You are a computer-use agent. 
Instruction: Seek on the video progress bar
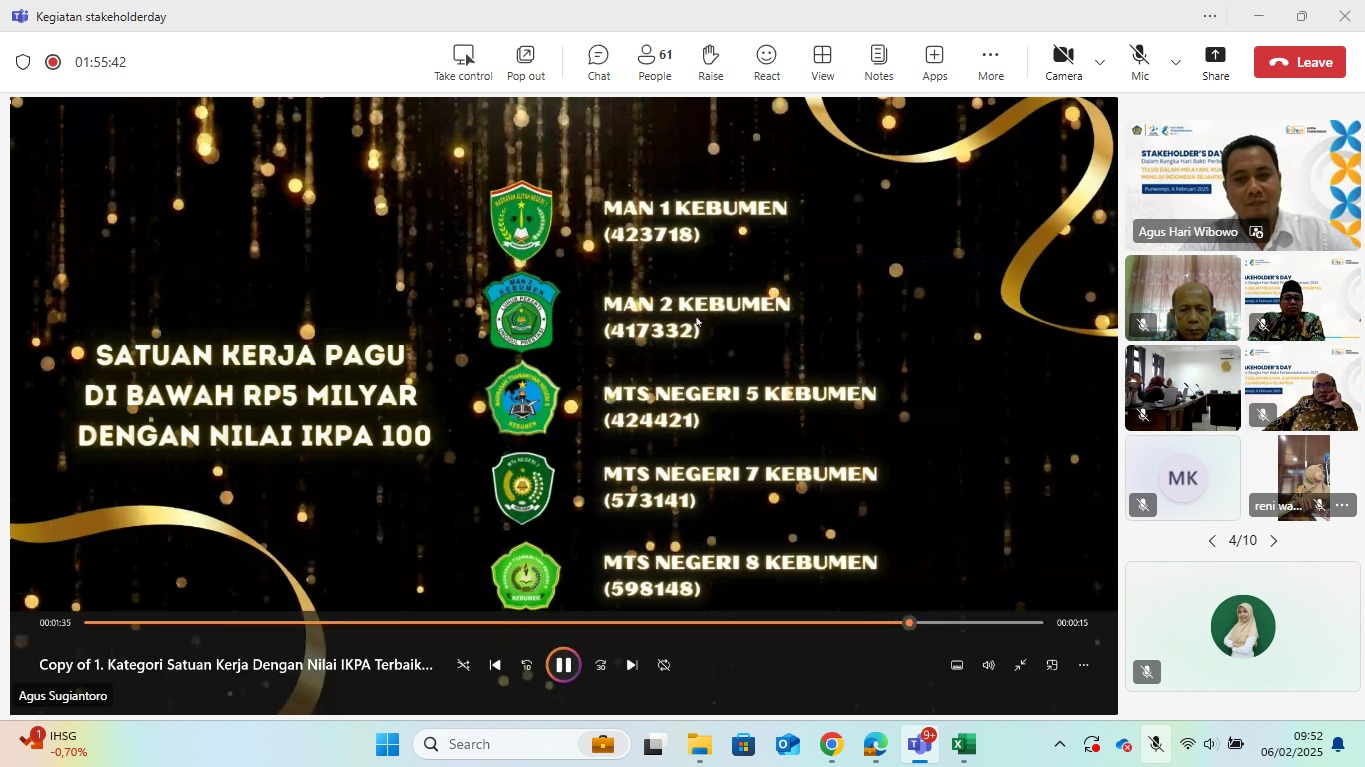coord(563,623)
